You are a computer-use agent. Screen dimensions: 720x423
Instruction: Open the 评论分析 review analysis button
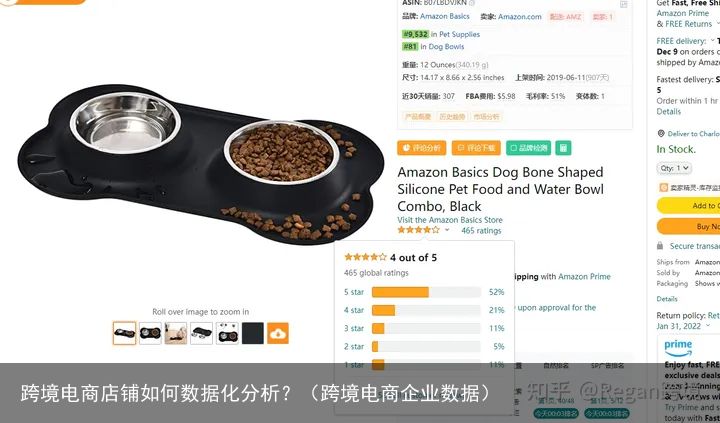[x=422, y=148]
